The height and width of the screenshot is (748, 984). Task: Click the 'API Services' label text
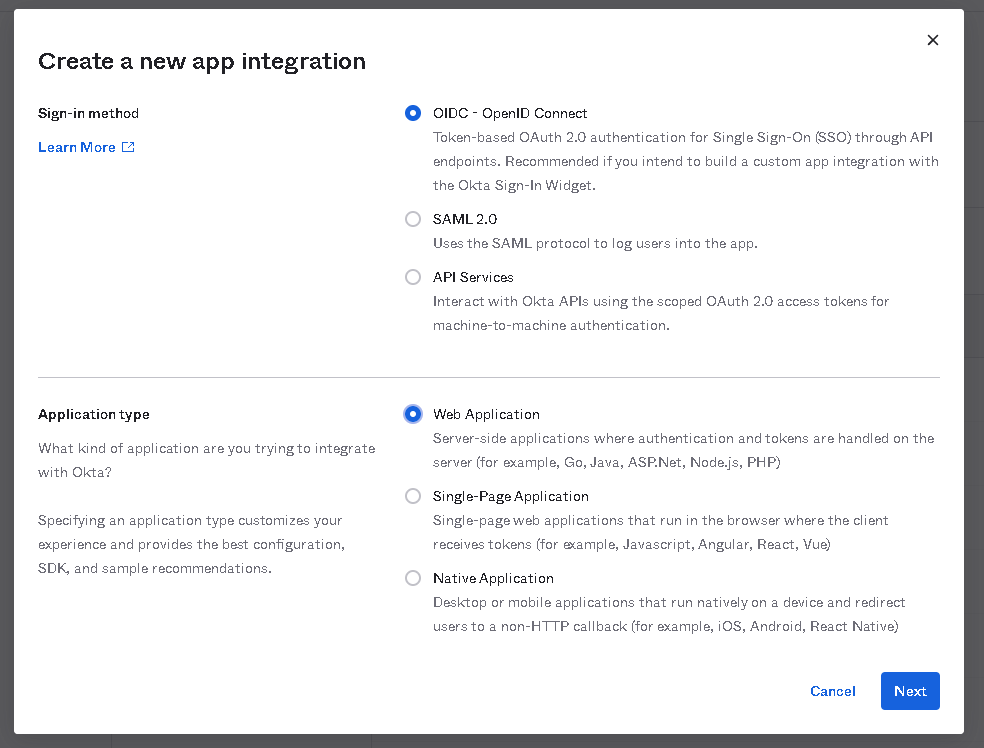pos(473,277)
